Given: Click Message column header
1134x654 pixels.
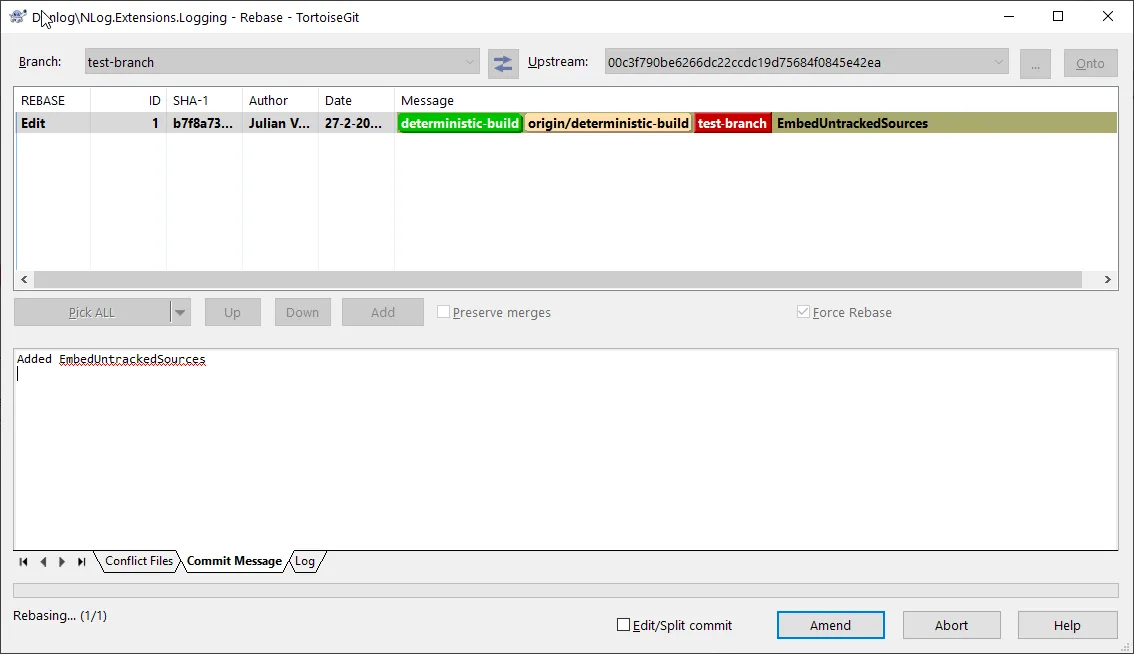Looking at the screenshot, I should [x=756, y=101].
